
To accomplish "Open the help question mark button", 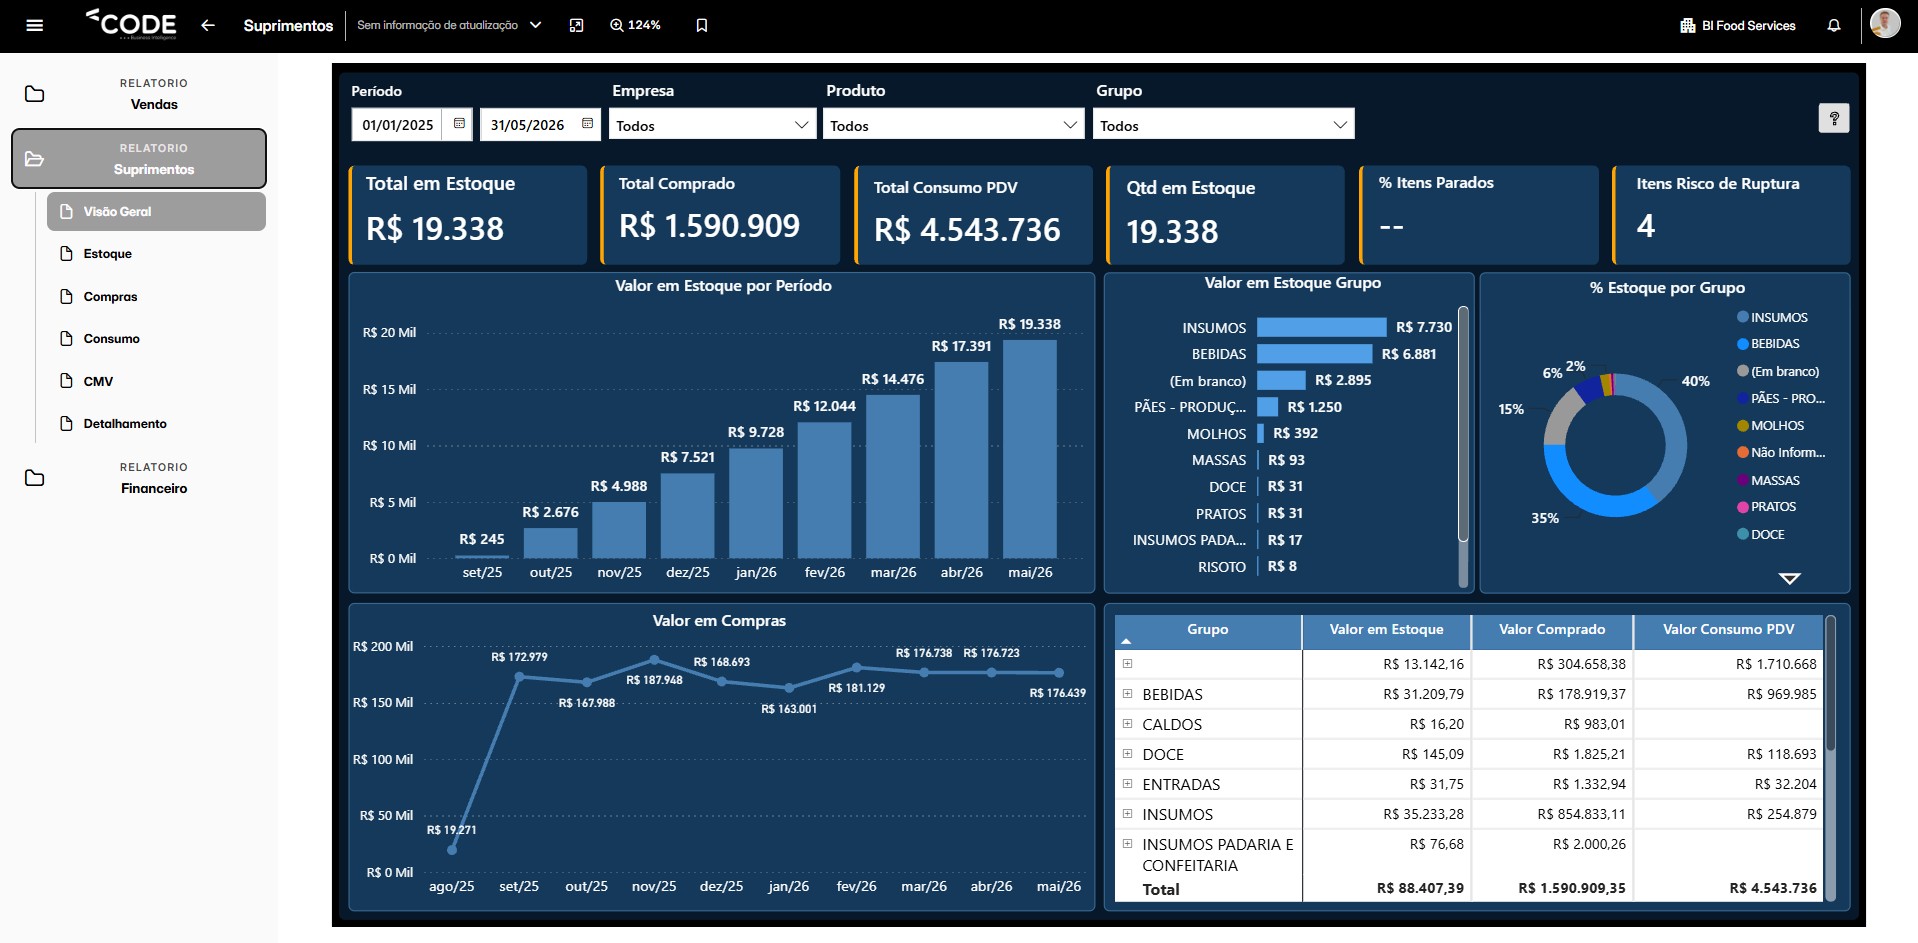I will tap(1834, 118).
